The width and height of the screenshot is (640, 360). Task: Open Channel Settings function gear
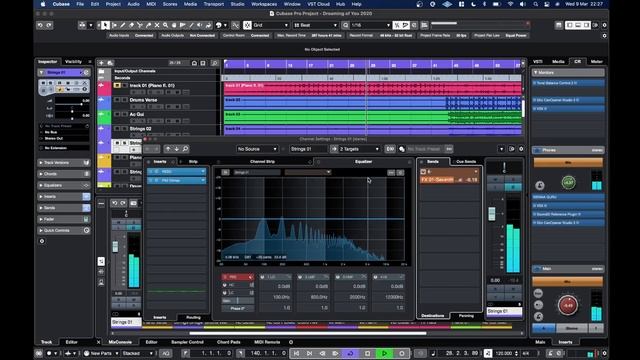(x=521, y=149)
